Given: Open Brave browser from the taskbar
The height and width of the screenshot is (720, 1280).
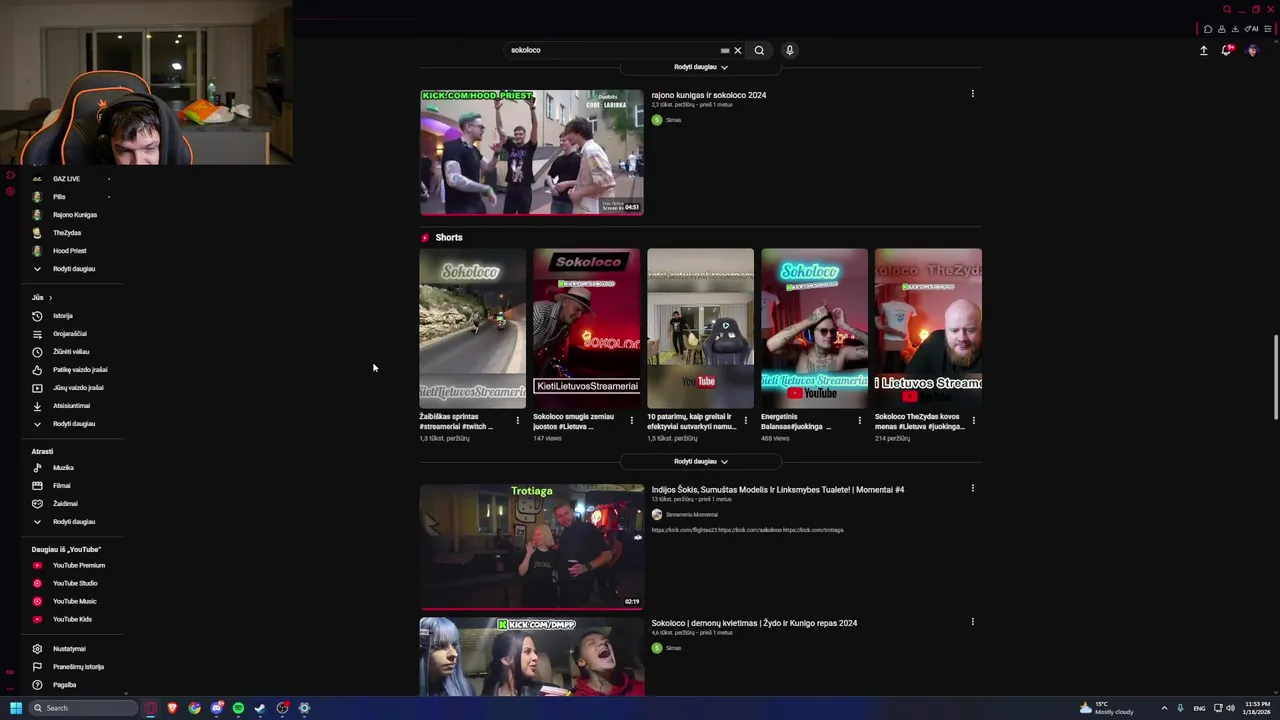Looking at the screenshot, I should tap(172, 708).
